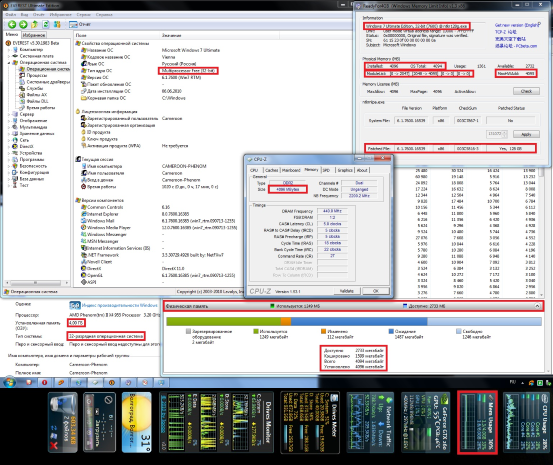Select Файлы AX in EVEREST tree

click(x=37, y=95)
